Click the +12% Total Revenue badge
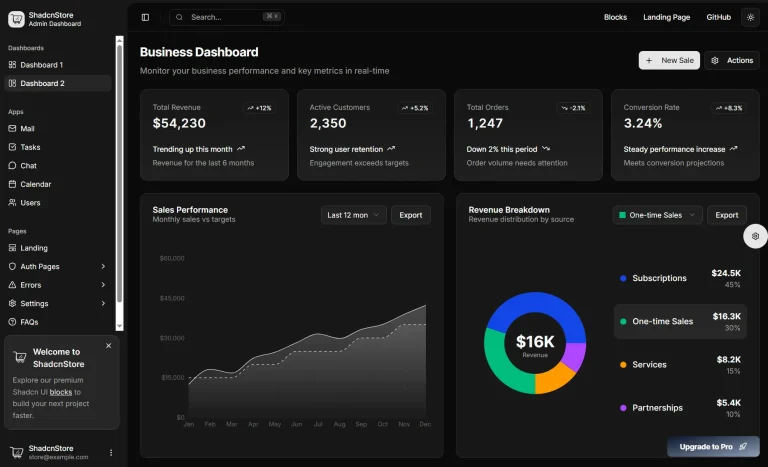Screen dimensions: 768x467 tap(259, 108)
